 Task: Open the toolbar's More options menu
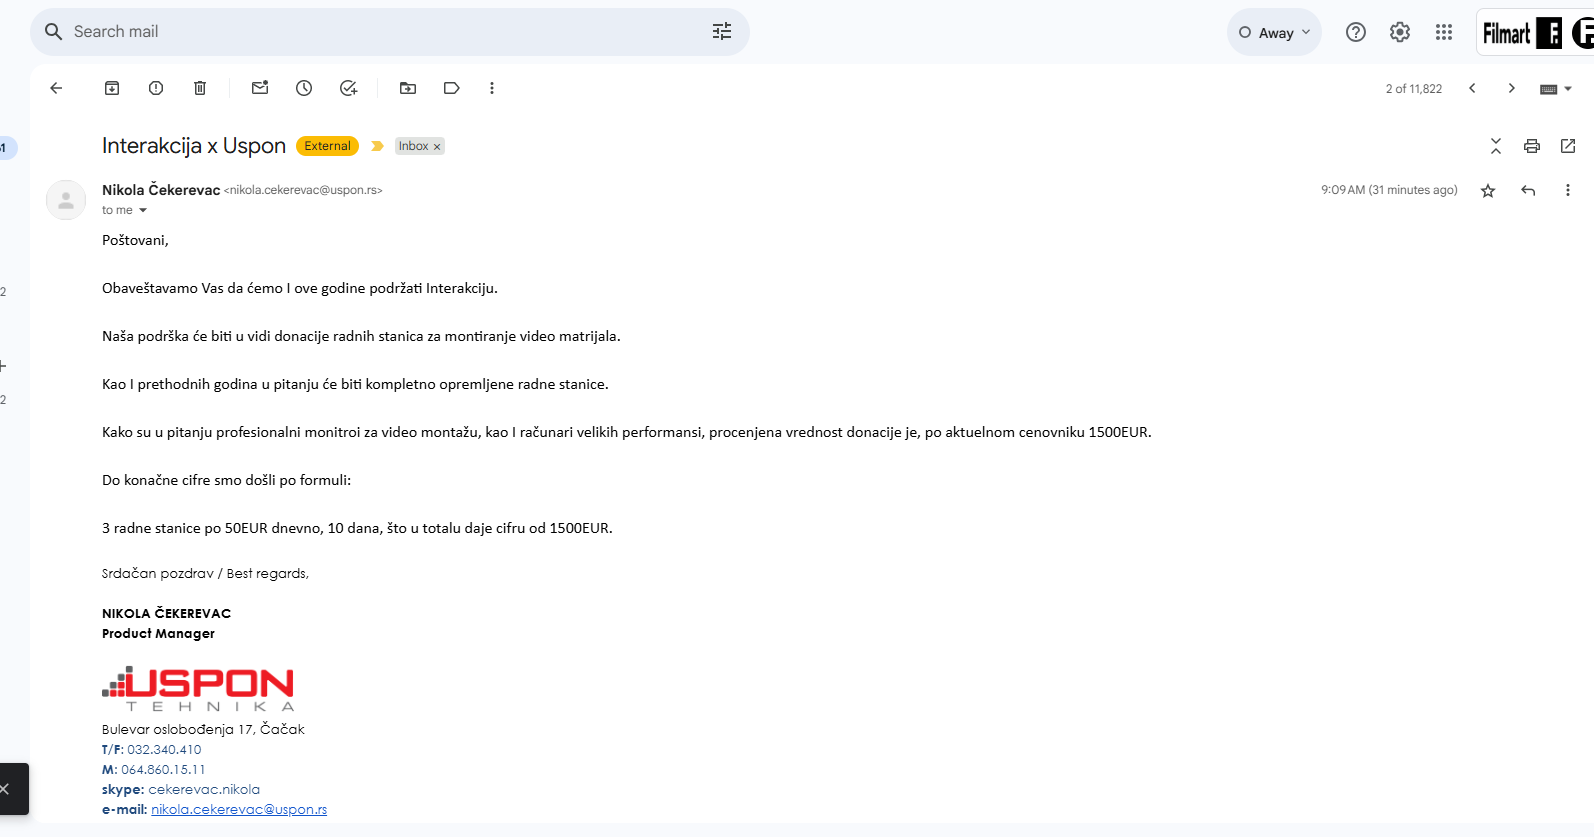tap(492, 88)
